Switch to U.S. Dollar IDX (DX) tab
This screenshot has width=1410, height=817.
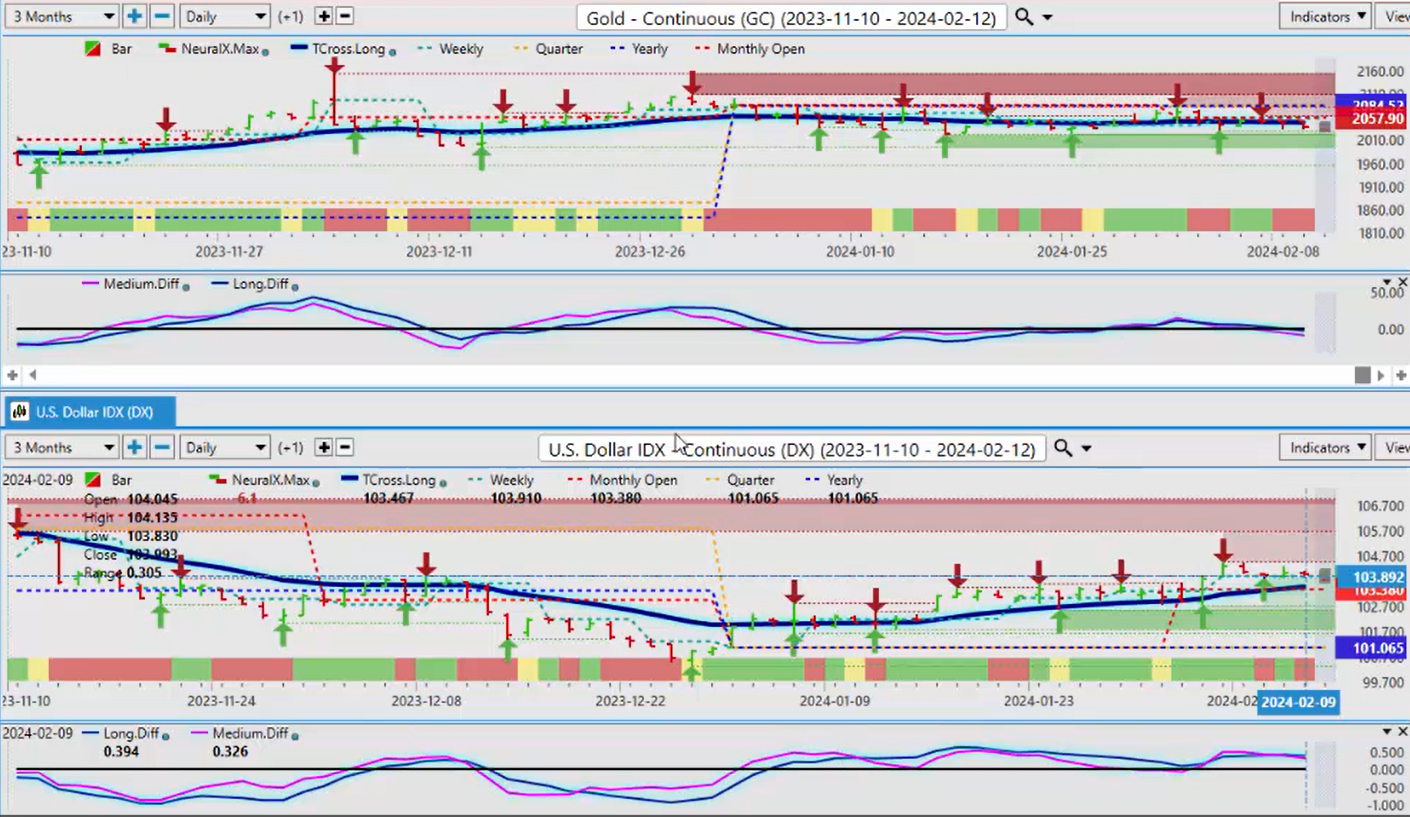pyautogui.click(x=91, y=411)
